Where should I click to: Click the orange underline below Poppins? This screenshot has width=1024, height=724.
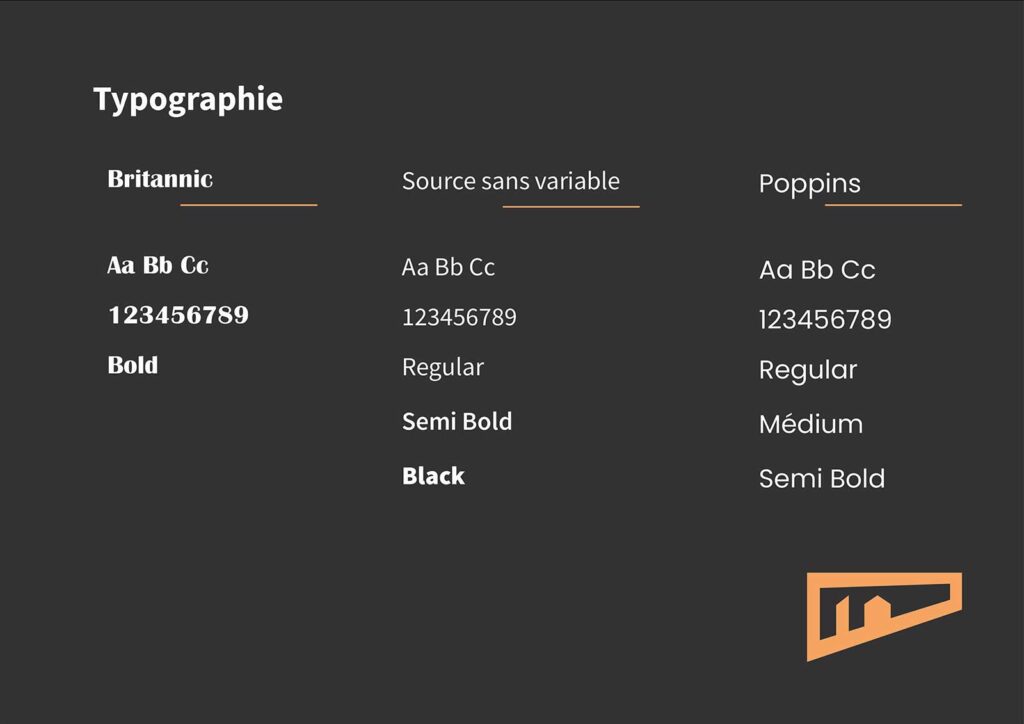coord(893,205)
